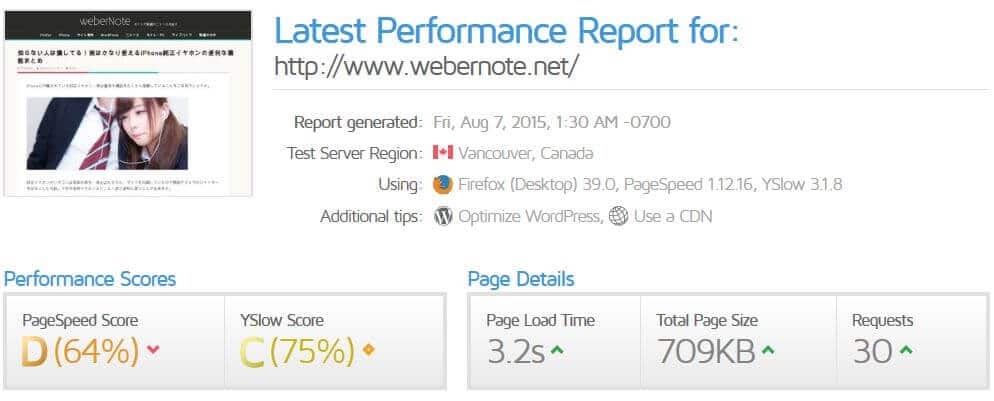Viewport: 994px width, 401px height.
Task: Click the weberNote site screenshot thumbnail
Action: [x=128, y=103]
